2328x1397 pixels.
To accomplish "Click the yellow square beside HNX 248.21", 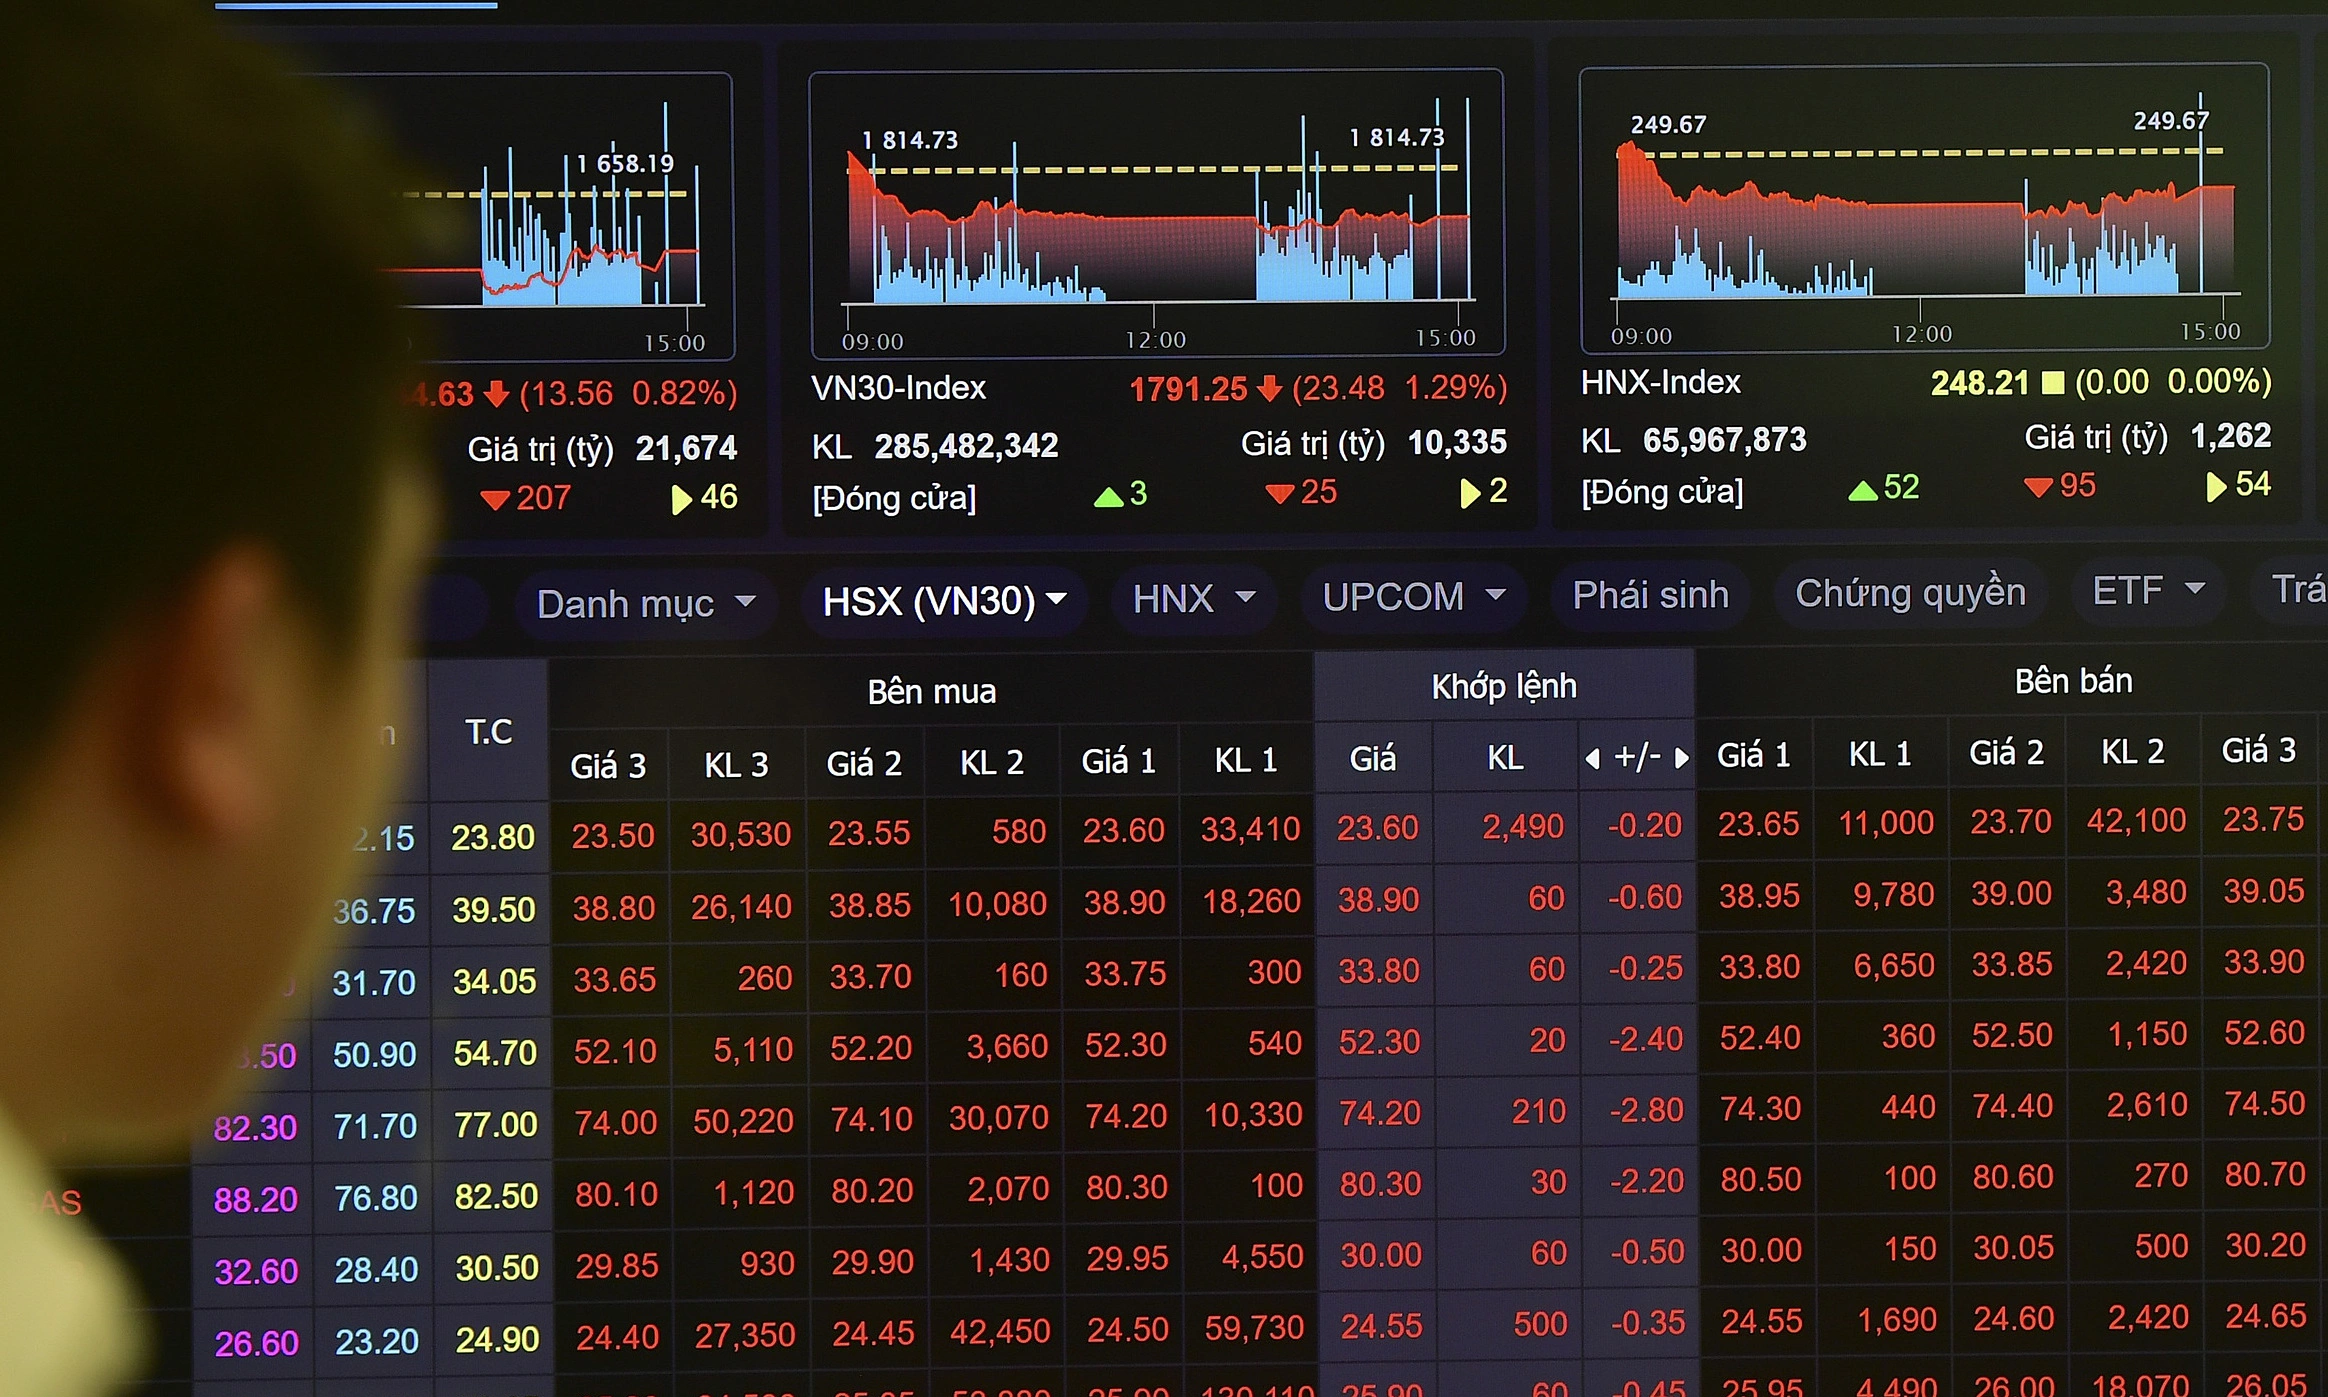I will coord(2052,382).
